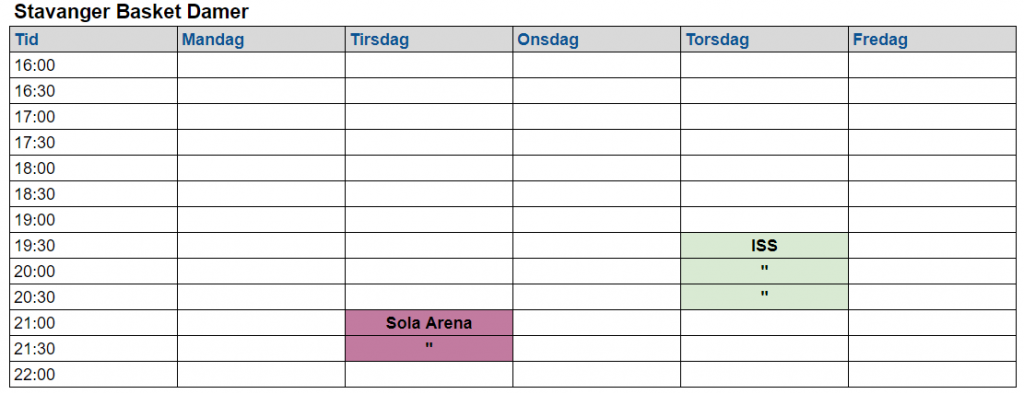Select the Torsdag column header

[x=764, y=39]
